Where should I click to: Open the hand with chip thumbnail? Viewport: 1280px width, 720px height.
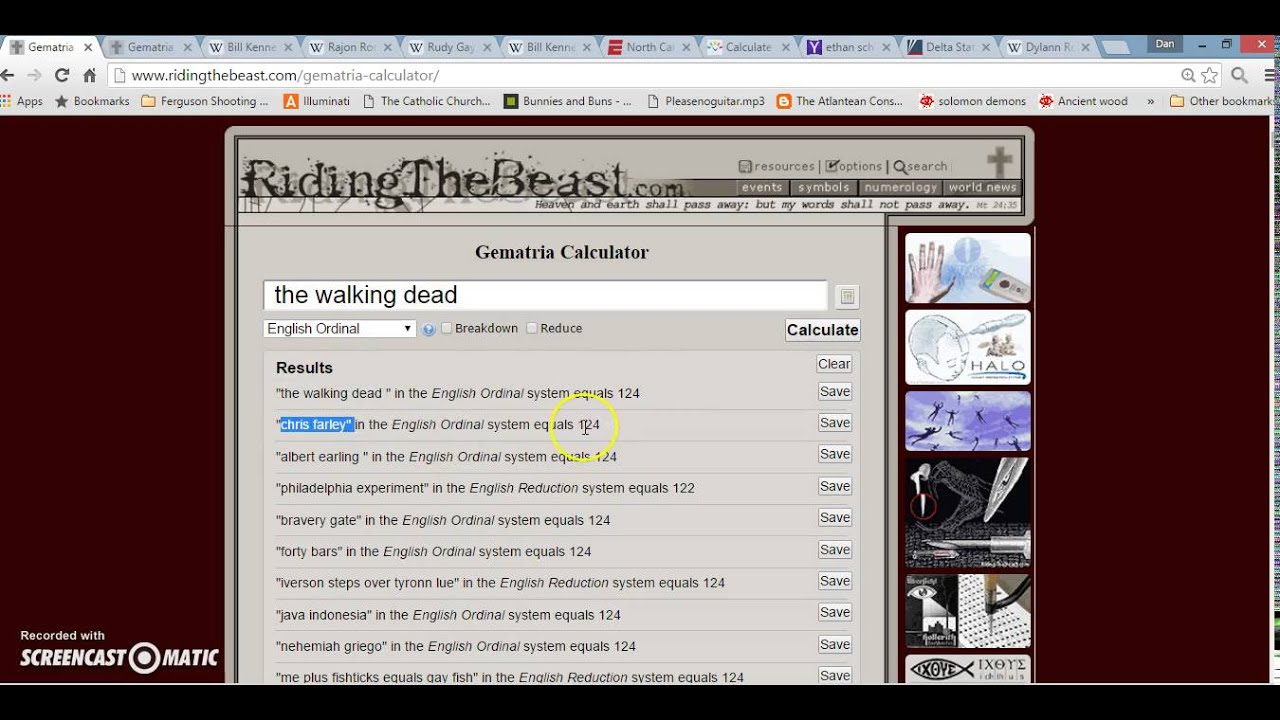tap(968, 268)
